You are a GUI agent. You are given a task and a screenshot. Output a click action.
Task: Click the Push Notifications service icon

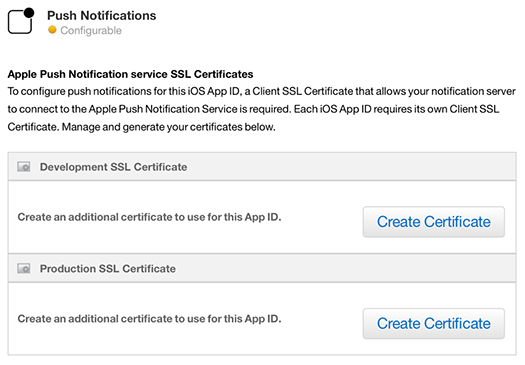point(21,21)
